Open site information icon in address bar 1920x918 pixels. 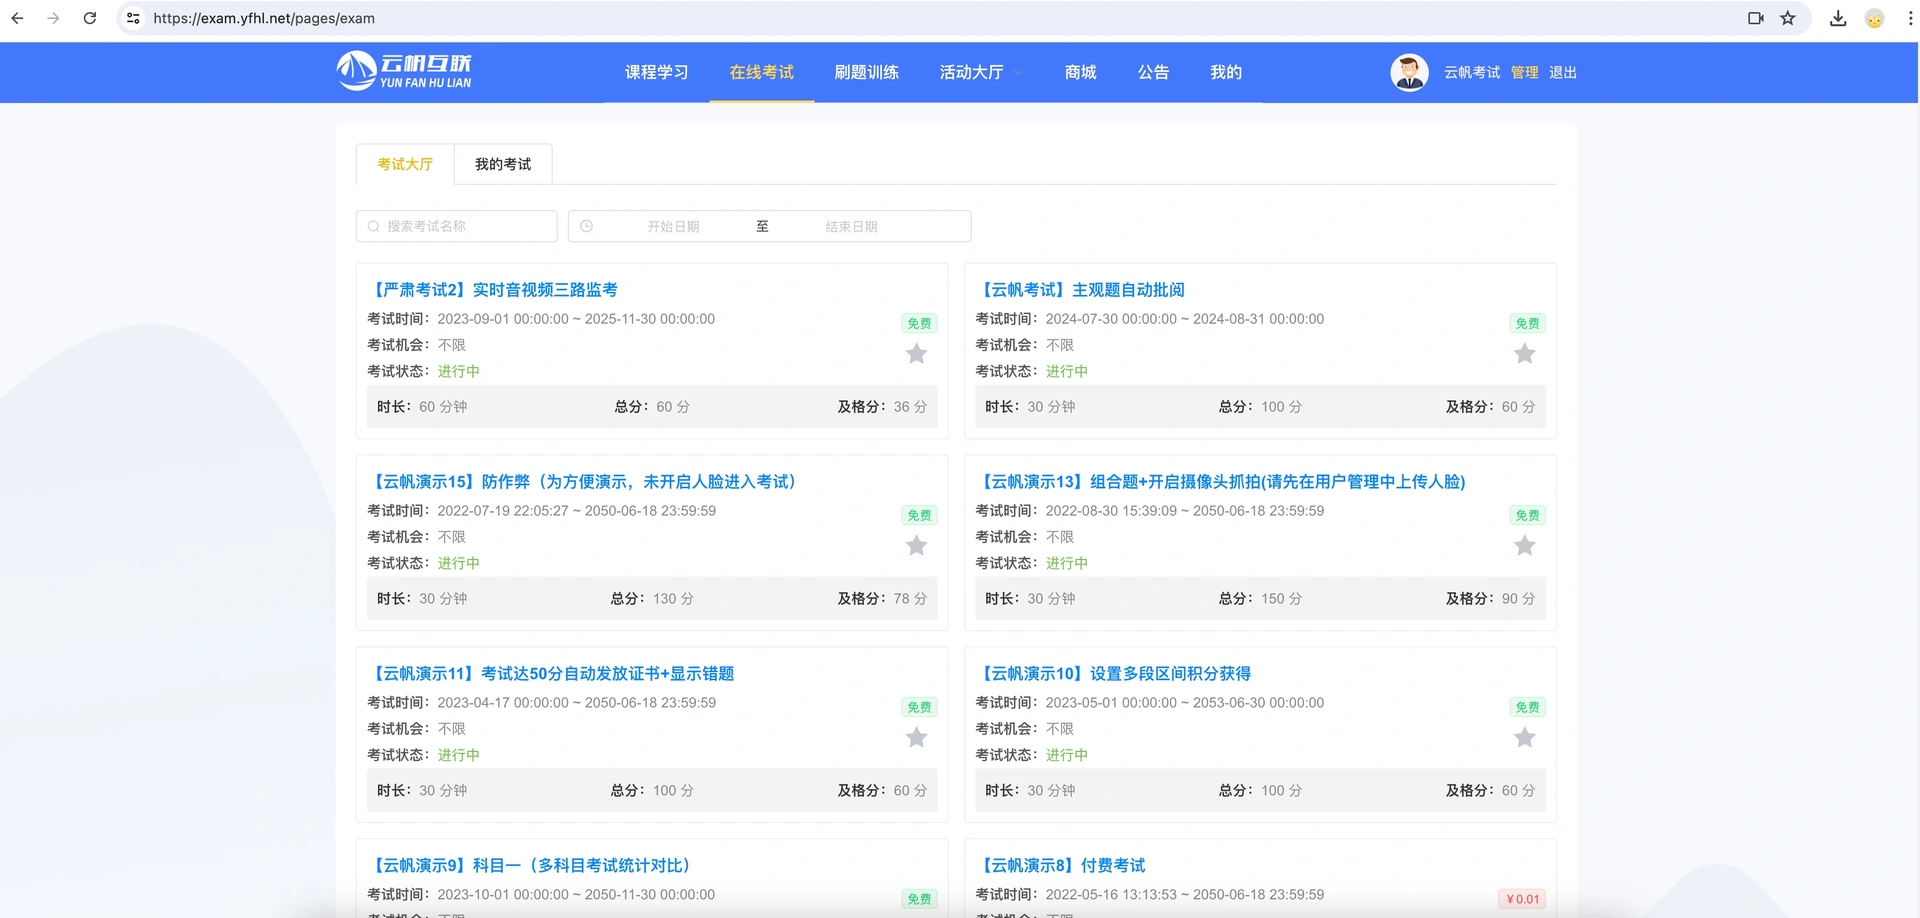(133, 18)
